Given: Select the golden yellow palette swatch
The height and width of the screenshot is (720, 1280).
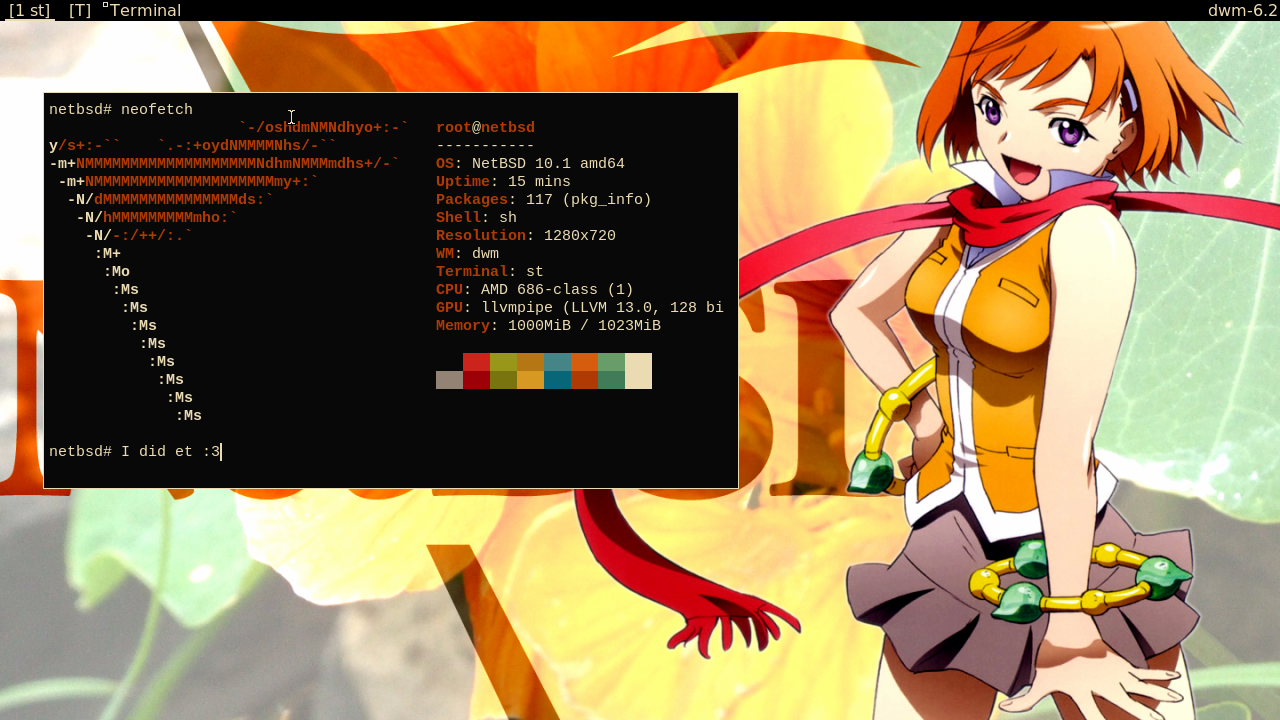Looking at the screenshot, I should pos(530,380).
